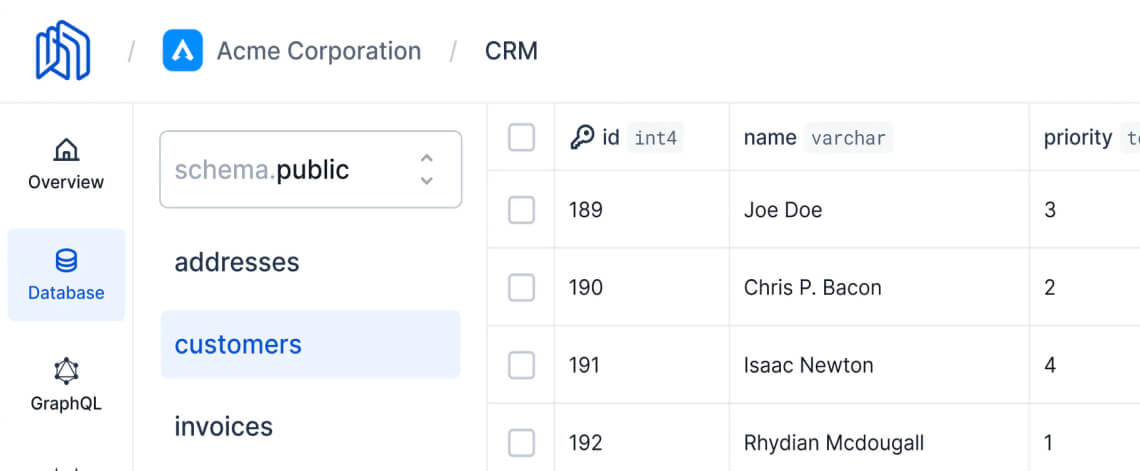Open the addresses table
Screen dimensions: 1140x471
pos(237,262)
